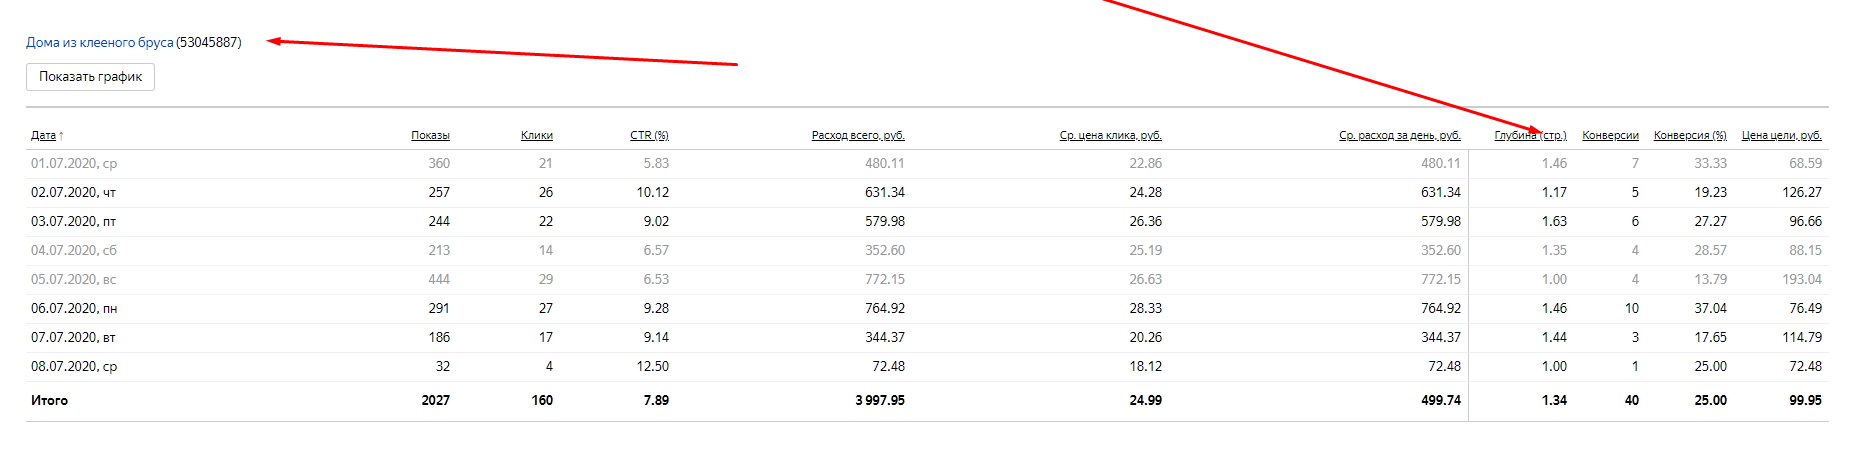Image resolution: width=1860 pixels, height=461 pixels.
Task: Sort by CTR (%) column header
Action: click(649, 135)
